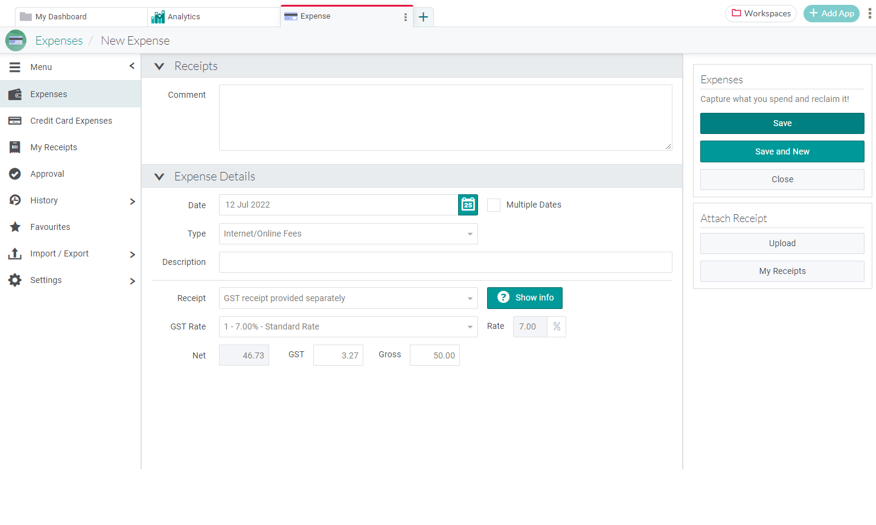Click My Receipts button under Attach Receipt
The image size is (876, 525).
tap(782, 271)
